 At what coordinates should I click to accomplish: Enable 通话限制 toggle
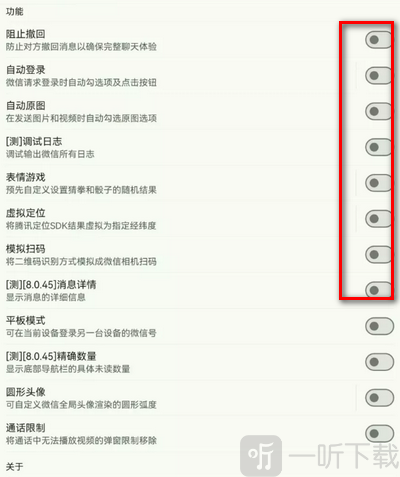(379, 434)
